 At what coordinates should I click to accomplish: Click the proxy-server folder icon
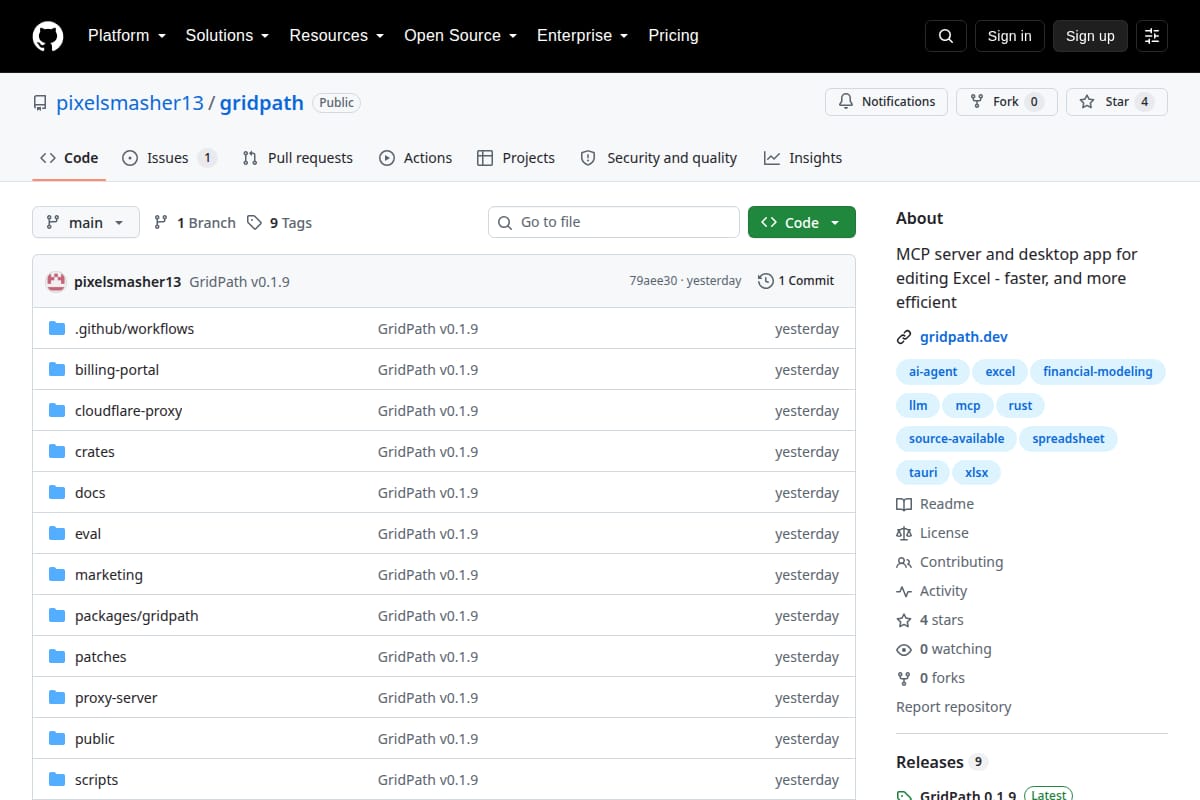click(x=57, y=698)
